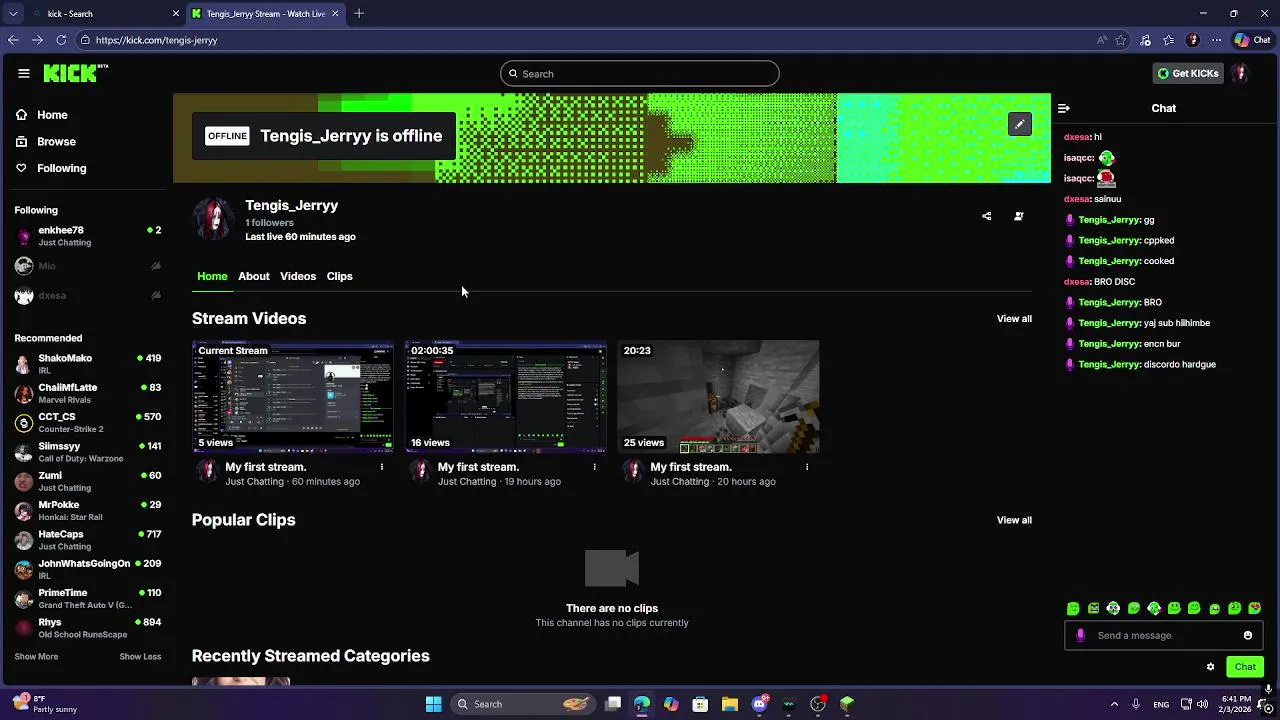Screen dimensions: 1280x720
Task: Open the taskbar volume icon
Action: coord(1205,704)
